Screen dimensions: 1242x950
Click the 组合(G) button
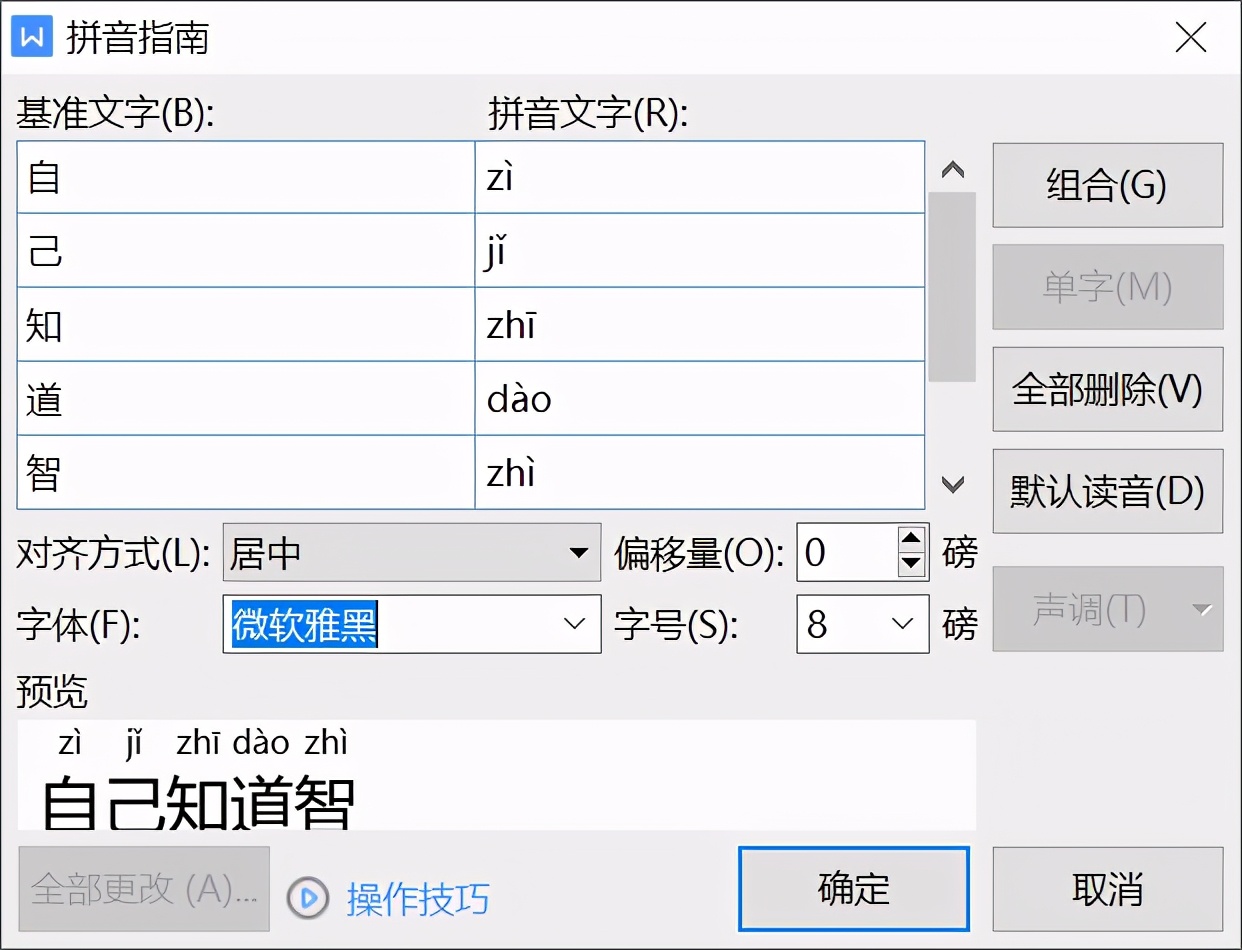tap(1107, 185)
